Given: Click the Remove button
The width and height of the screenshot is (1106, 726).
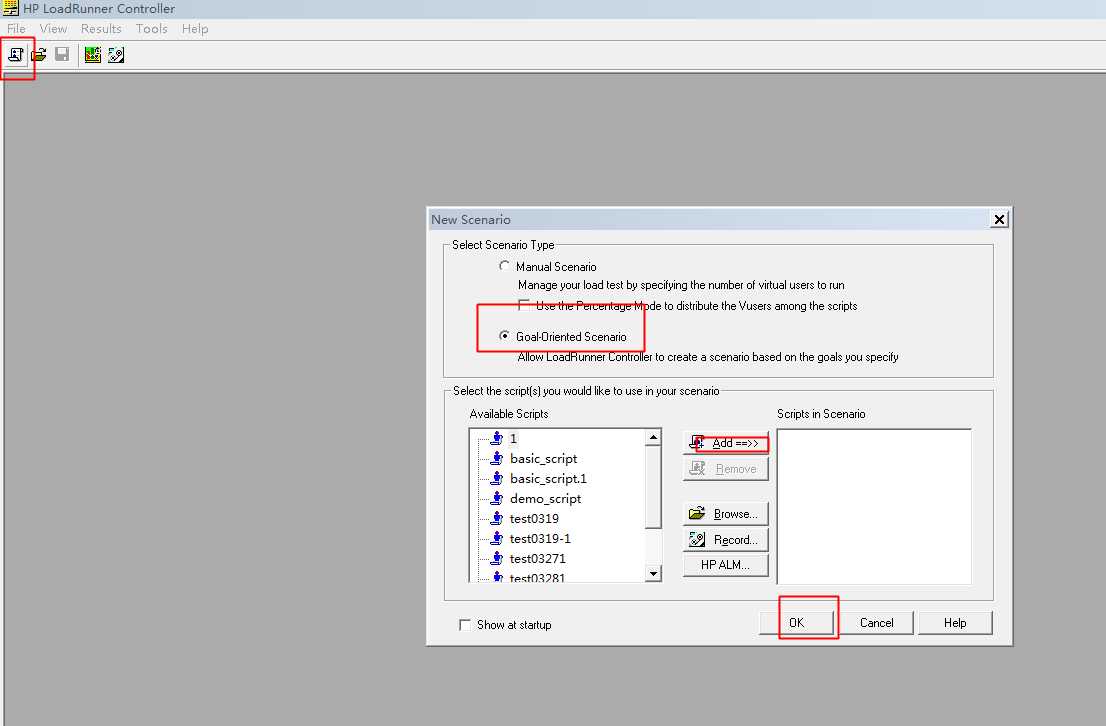Looking at the screenshot, I should (x=726, y=468).
